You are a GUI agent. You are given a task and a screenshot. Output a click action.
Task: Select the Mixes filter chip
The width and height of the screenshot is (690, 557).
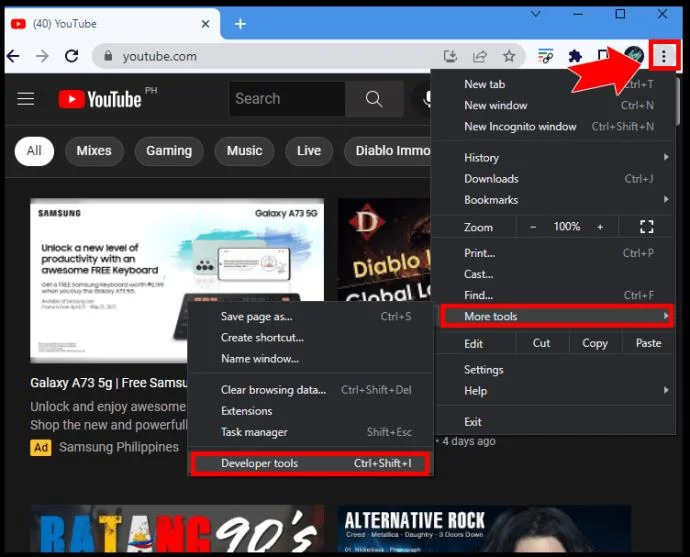94,151
